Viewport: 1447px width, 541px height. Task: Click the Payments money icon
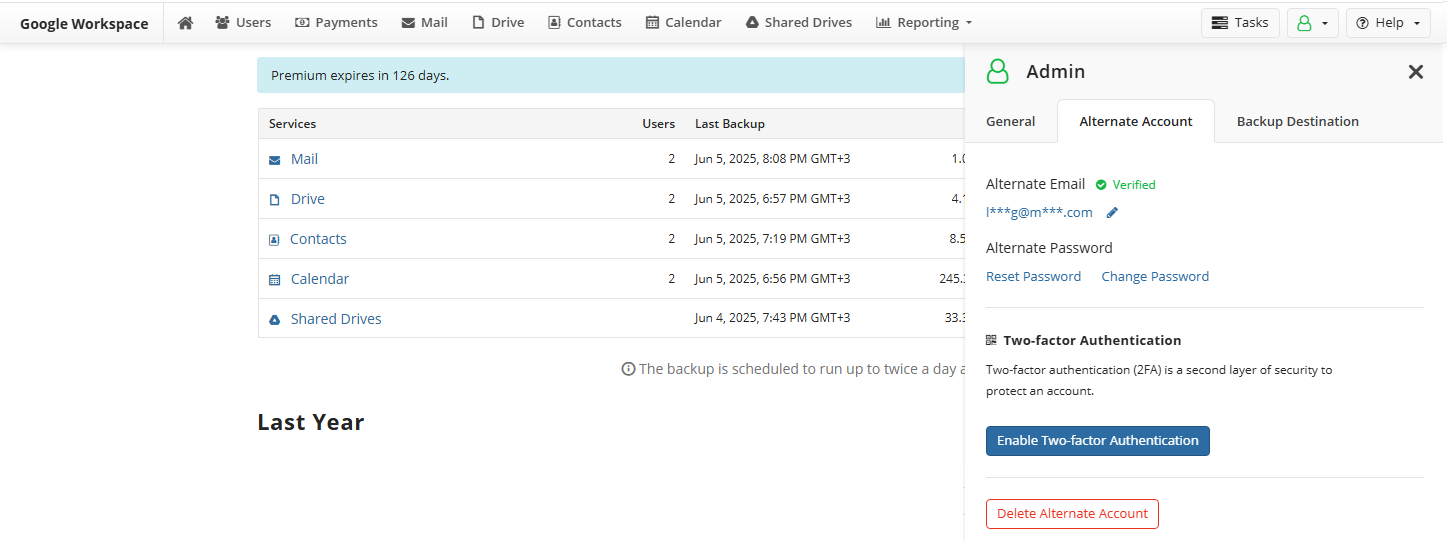302,22
